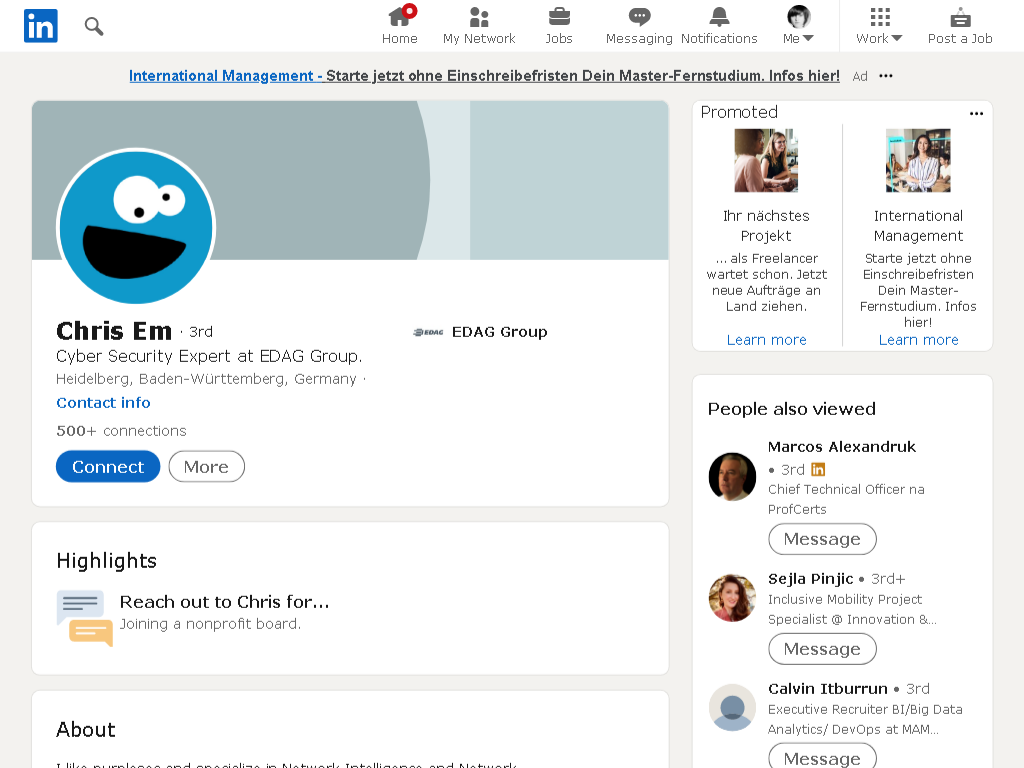Click the International Management ad image
The width and height of the screenshot is (1024, 768).
click(x=918, y=161)
